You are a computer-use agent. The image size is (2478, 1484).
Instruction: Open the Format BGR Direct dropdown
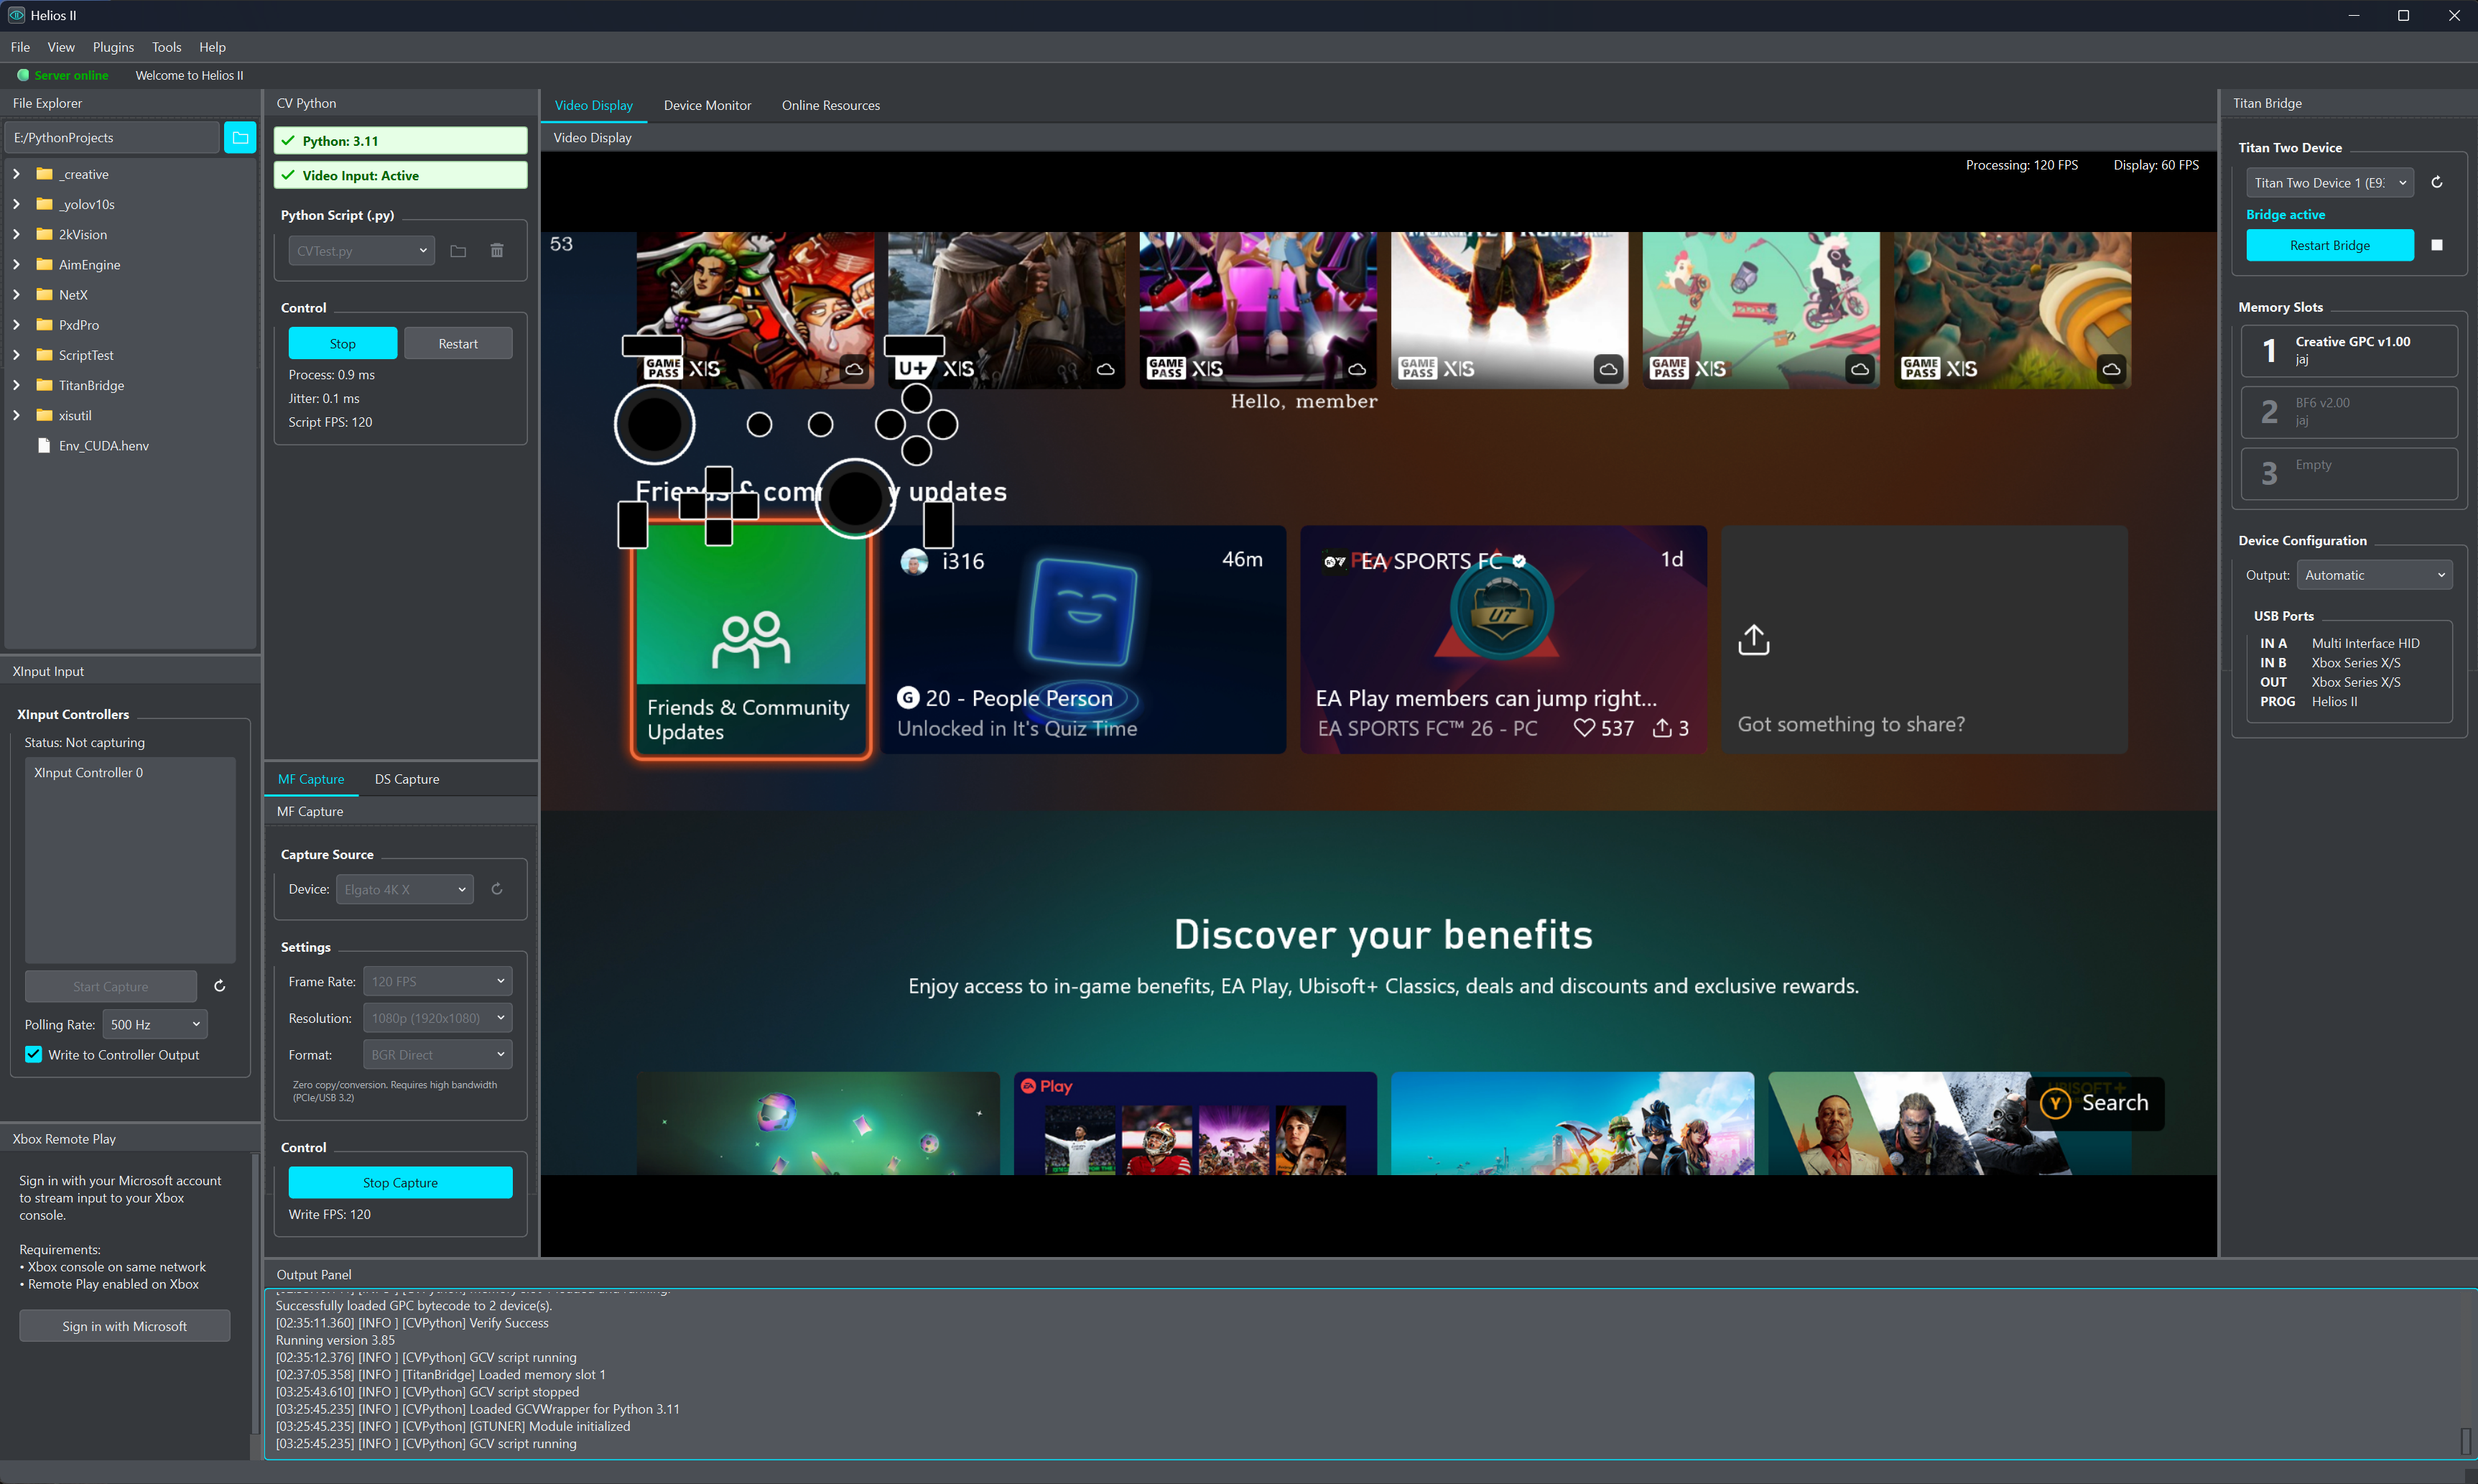pyautogui.click(x=437, y=1055)
